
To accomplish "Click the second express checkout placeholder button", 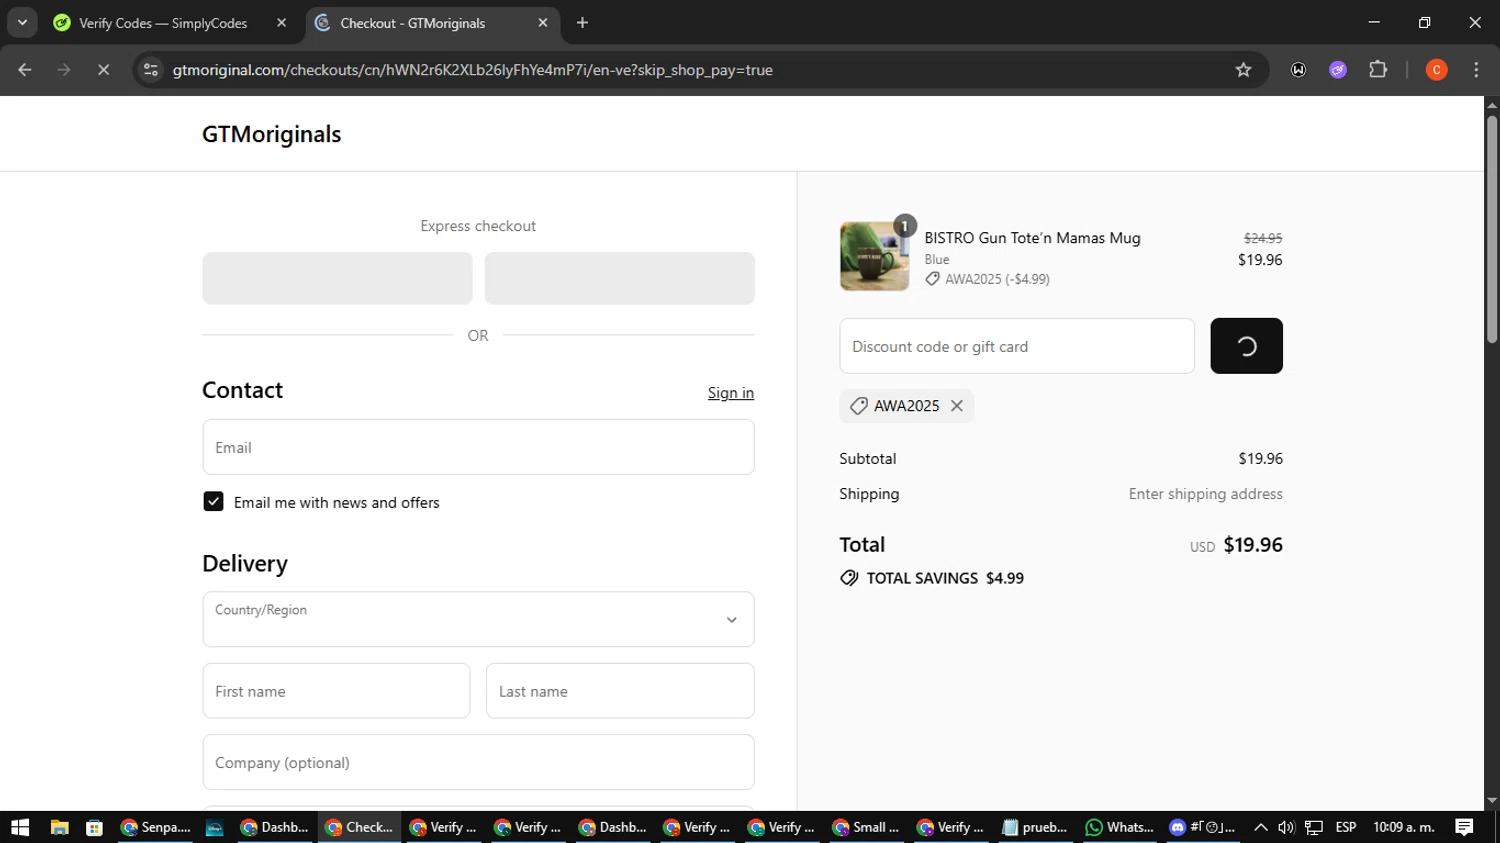I will tap(620, 278).
